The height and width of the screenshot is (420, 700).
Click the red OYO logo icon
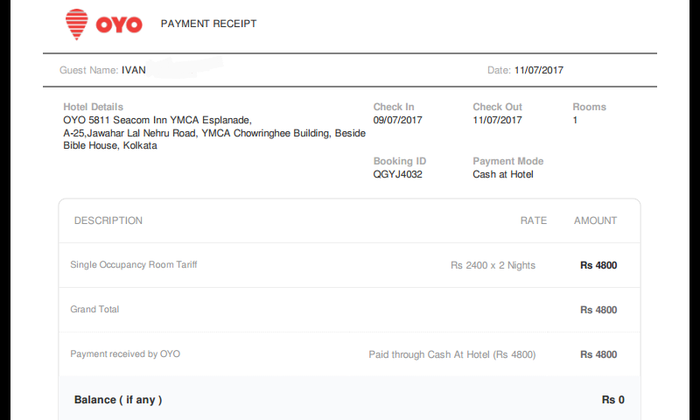point(75,23)
